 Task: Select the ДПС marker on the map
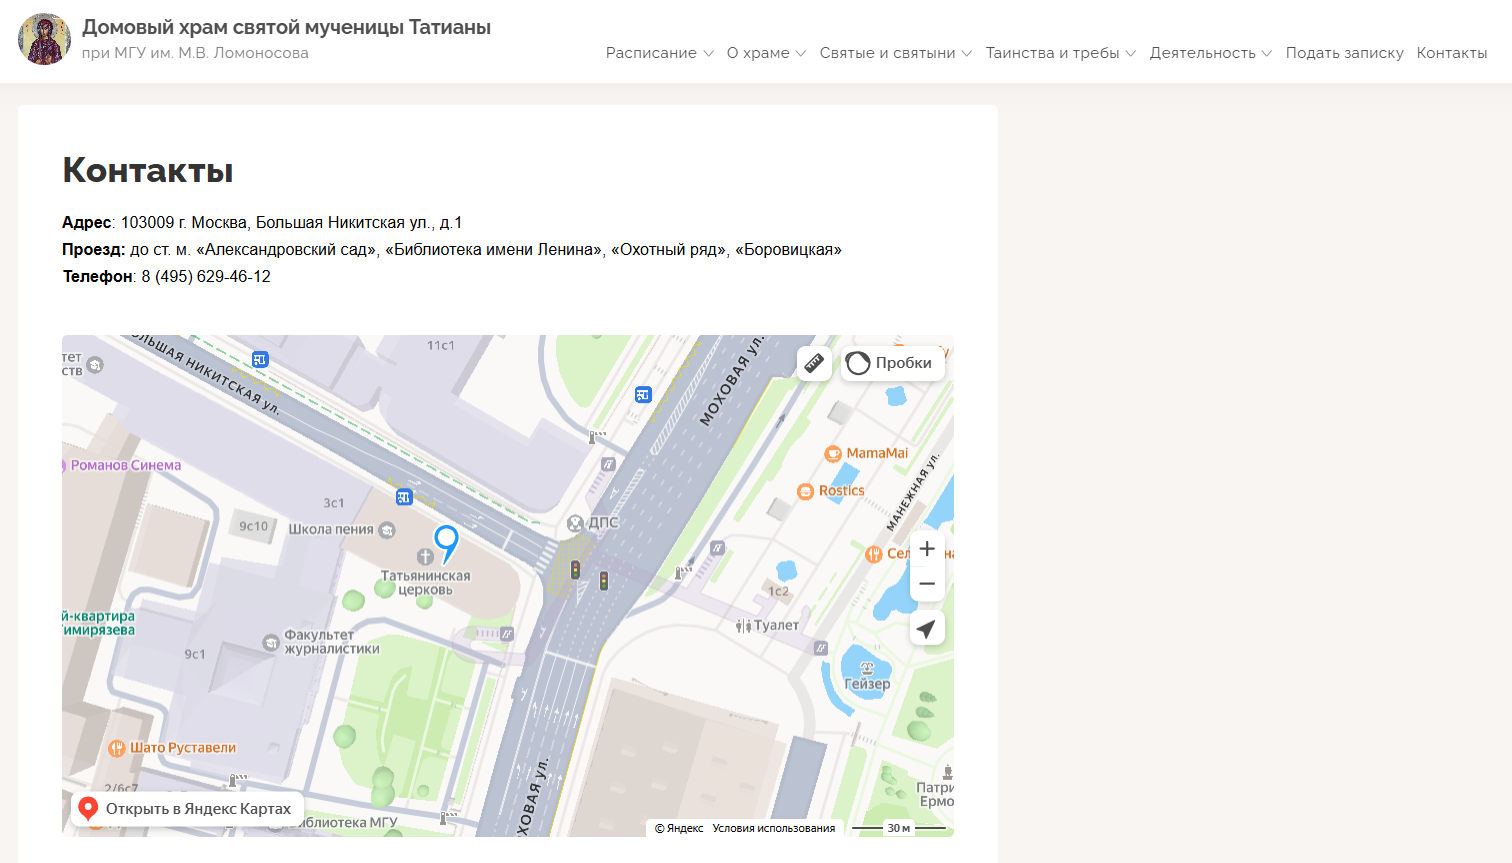click(593, 523)
